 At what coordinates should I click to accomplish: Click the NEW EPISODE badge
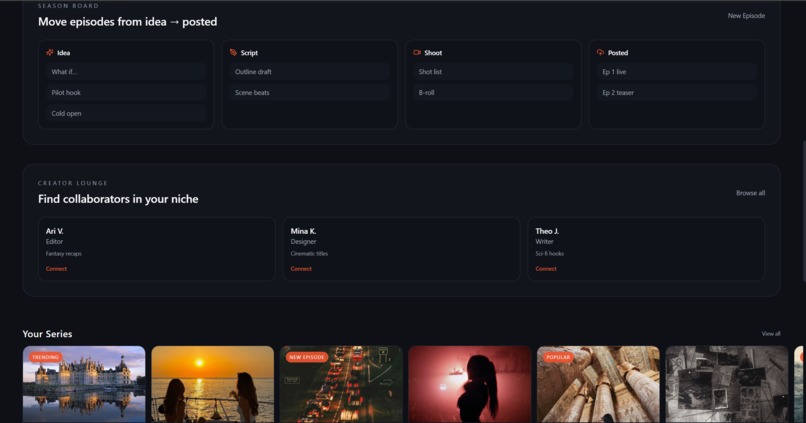pos(306,357)
